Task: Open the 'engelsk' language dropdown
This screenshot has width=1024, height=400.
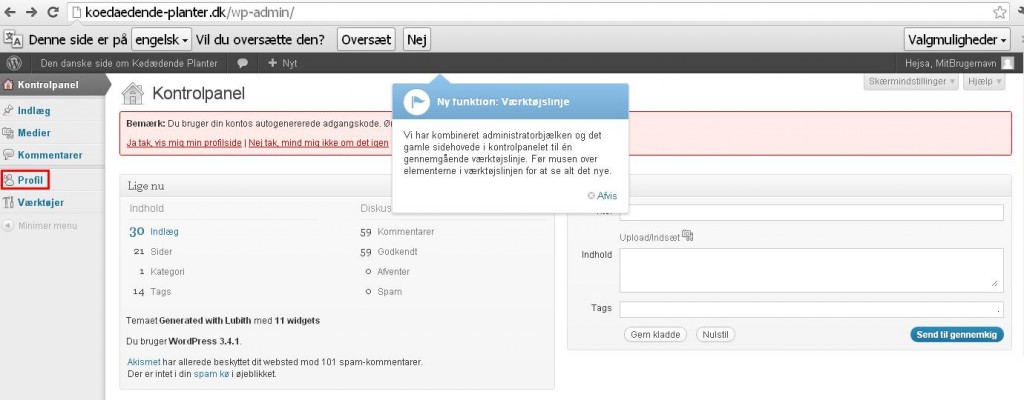Action: (161, 40)
